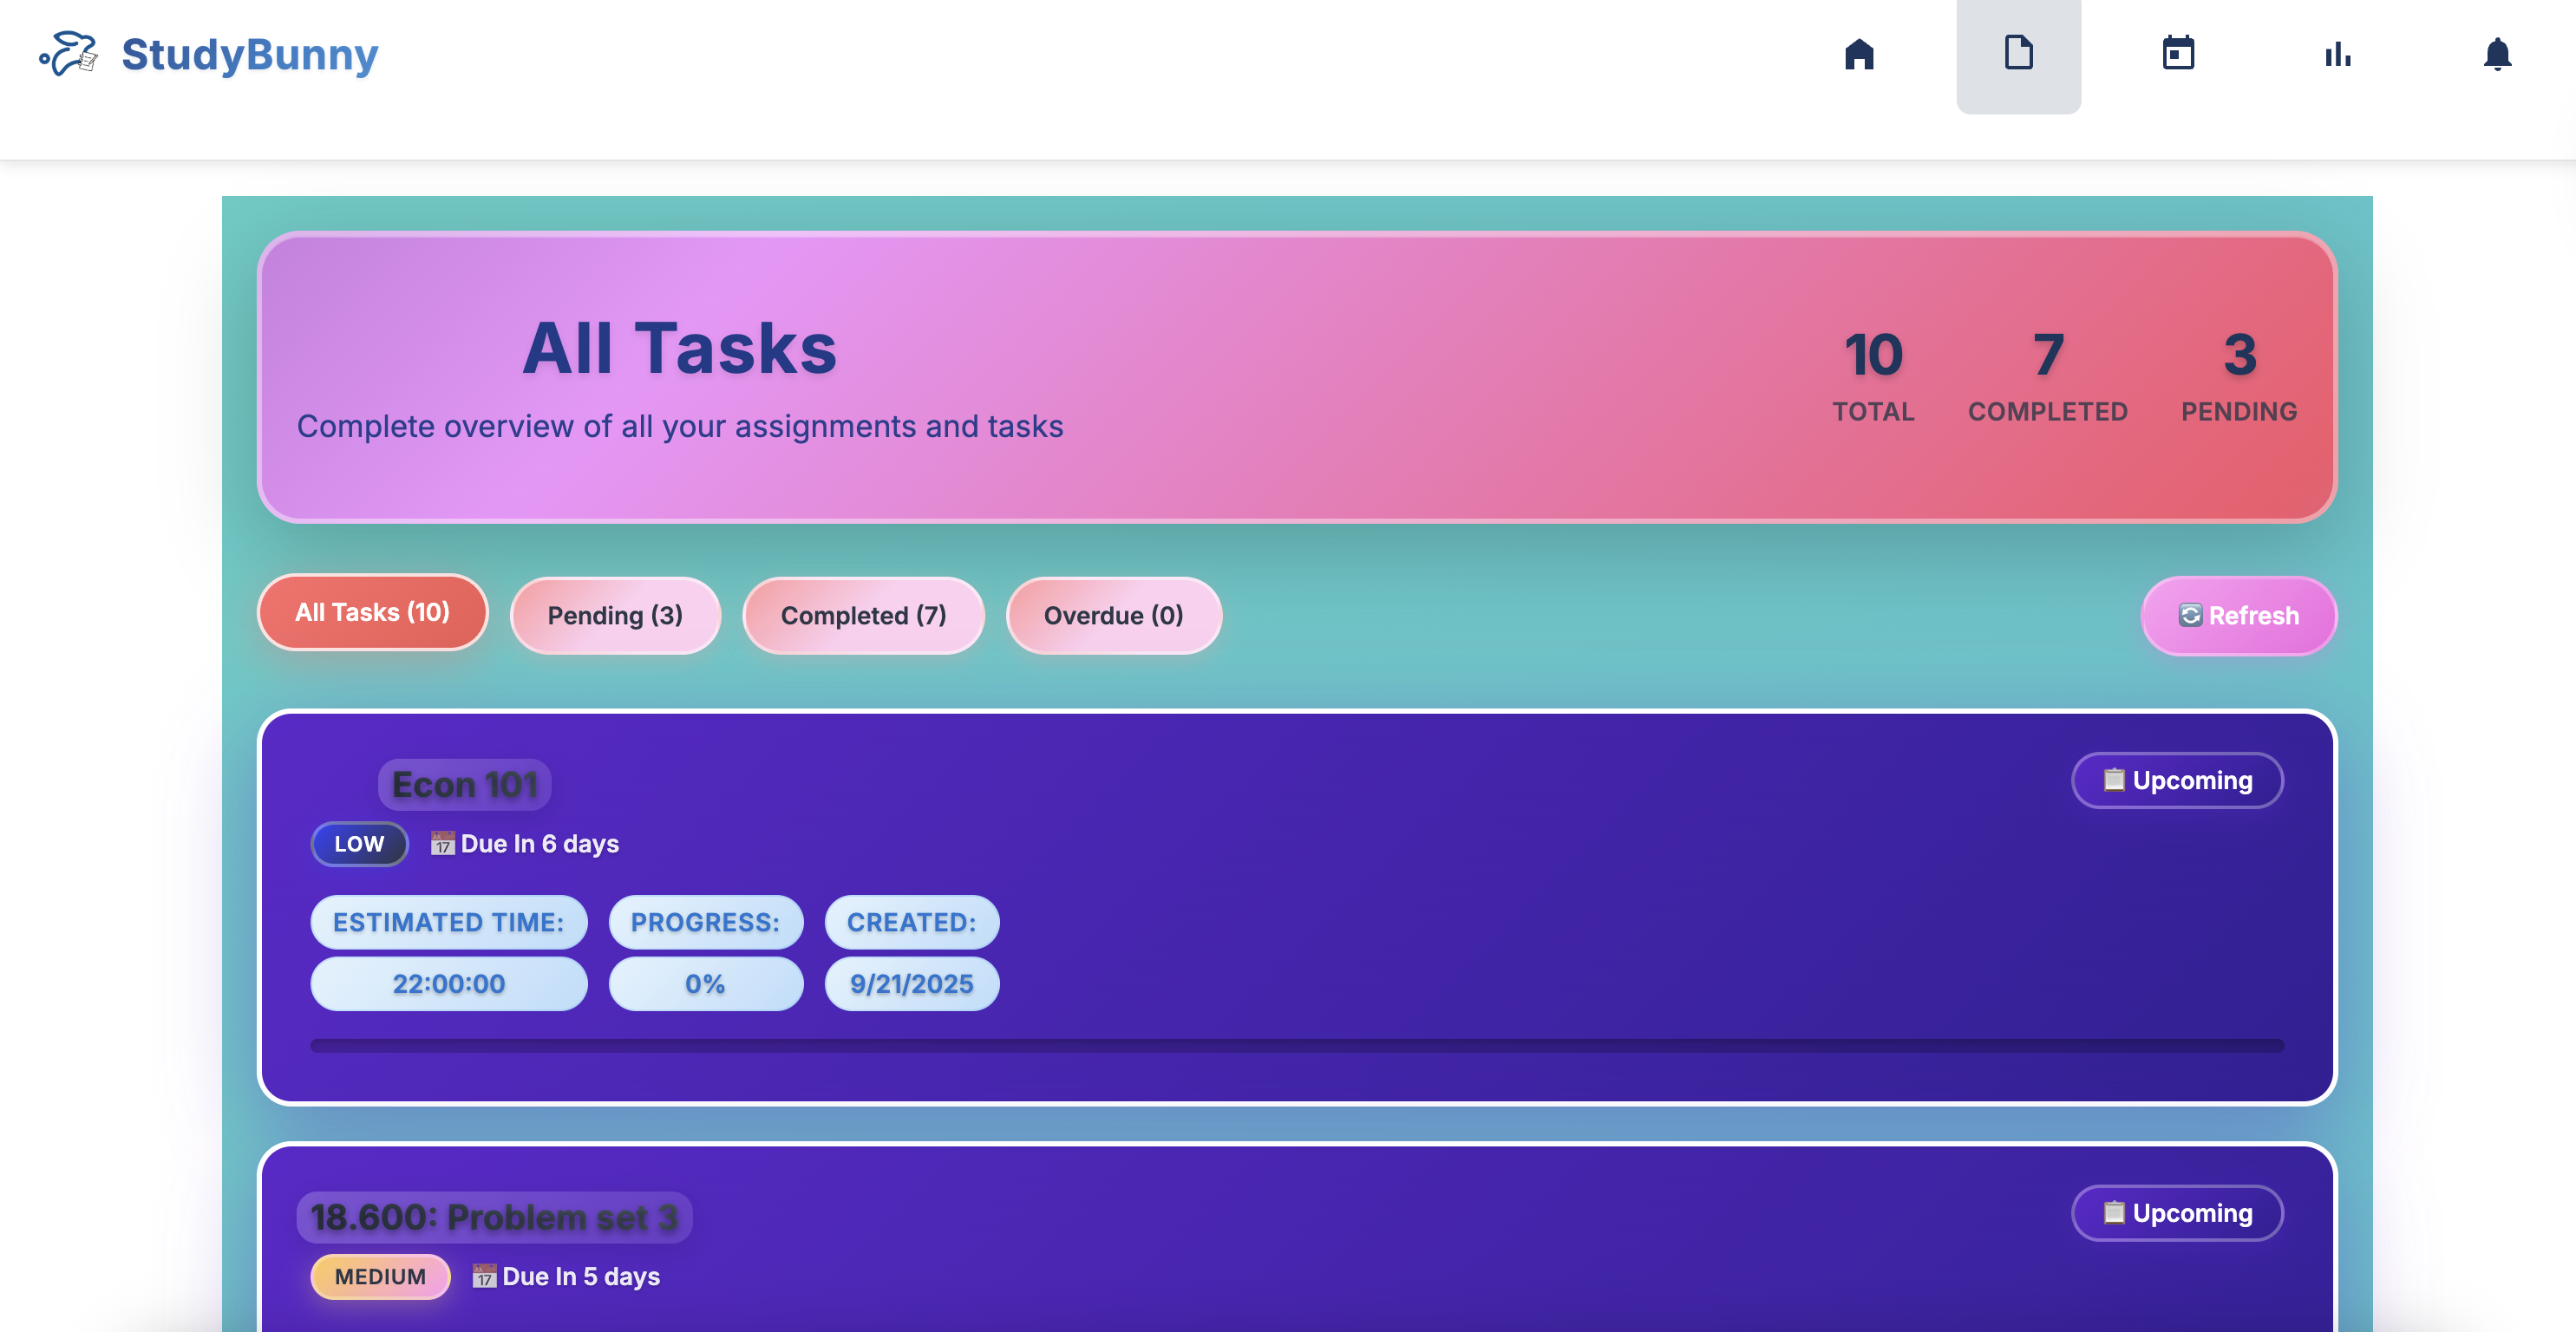Click the StudyBunny rabbit logo icon
Viewport: 2576px width, 1332px height.
[68, 54]
